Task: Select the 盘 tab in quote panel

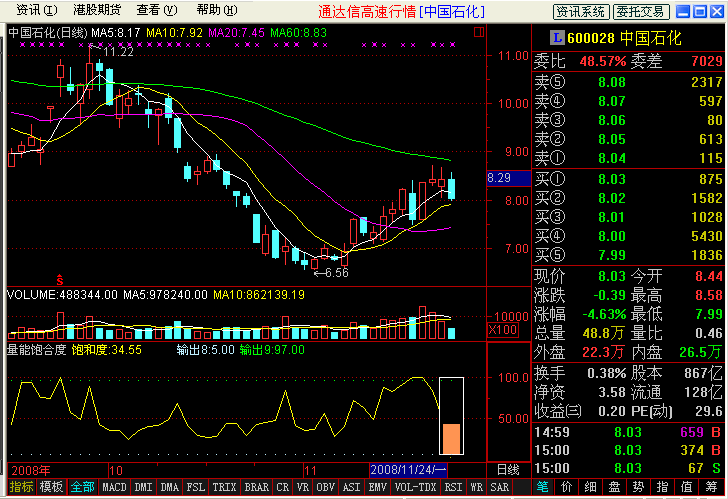Action: (x=614, y=487)
